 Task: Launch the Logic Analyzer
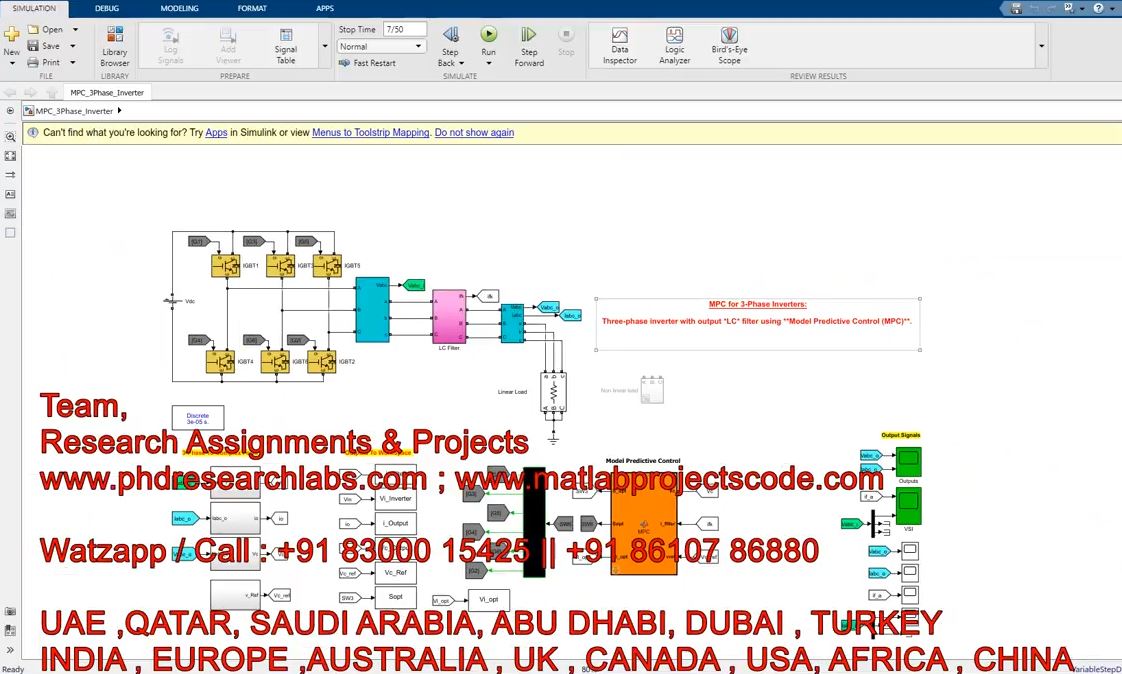tap(674, 46)
